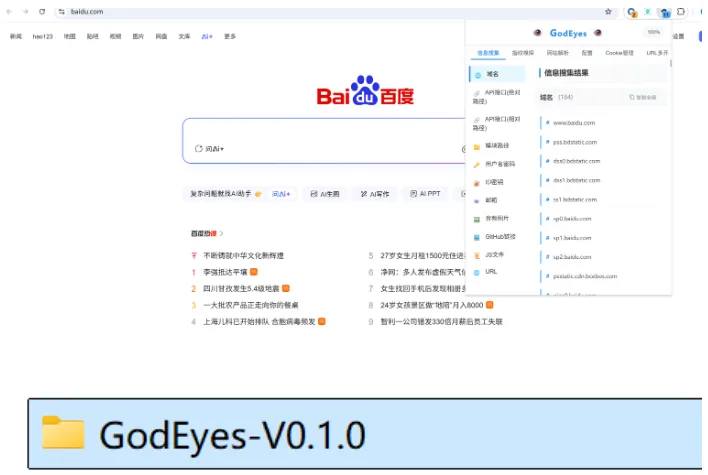Open hot search 一大批农产品正走向你的餐桌
The image size is (708, 475).
point(251,305)
